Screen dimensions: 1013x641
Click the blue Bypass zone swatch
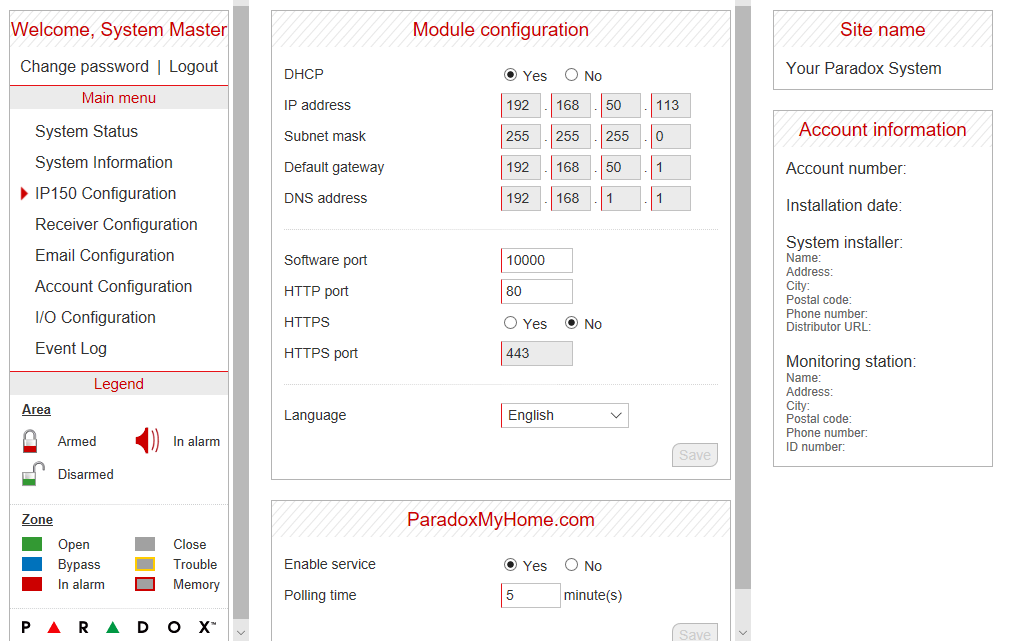[32, 564]
